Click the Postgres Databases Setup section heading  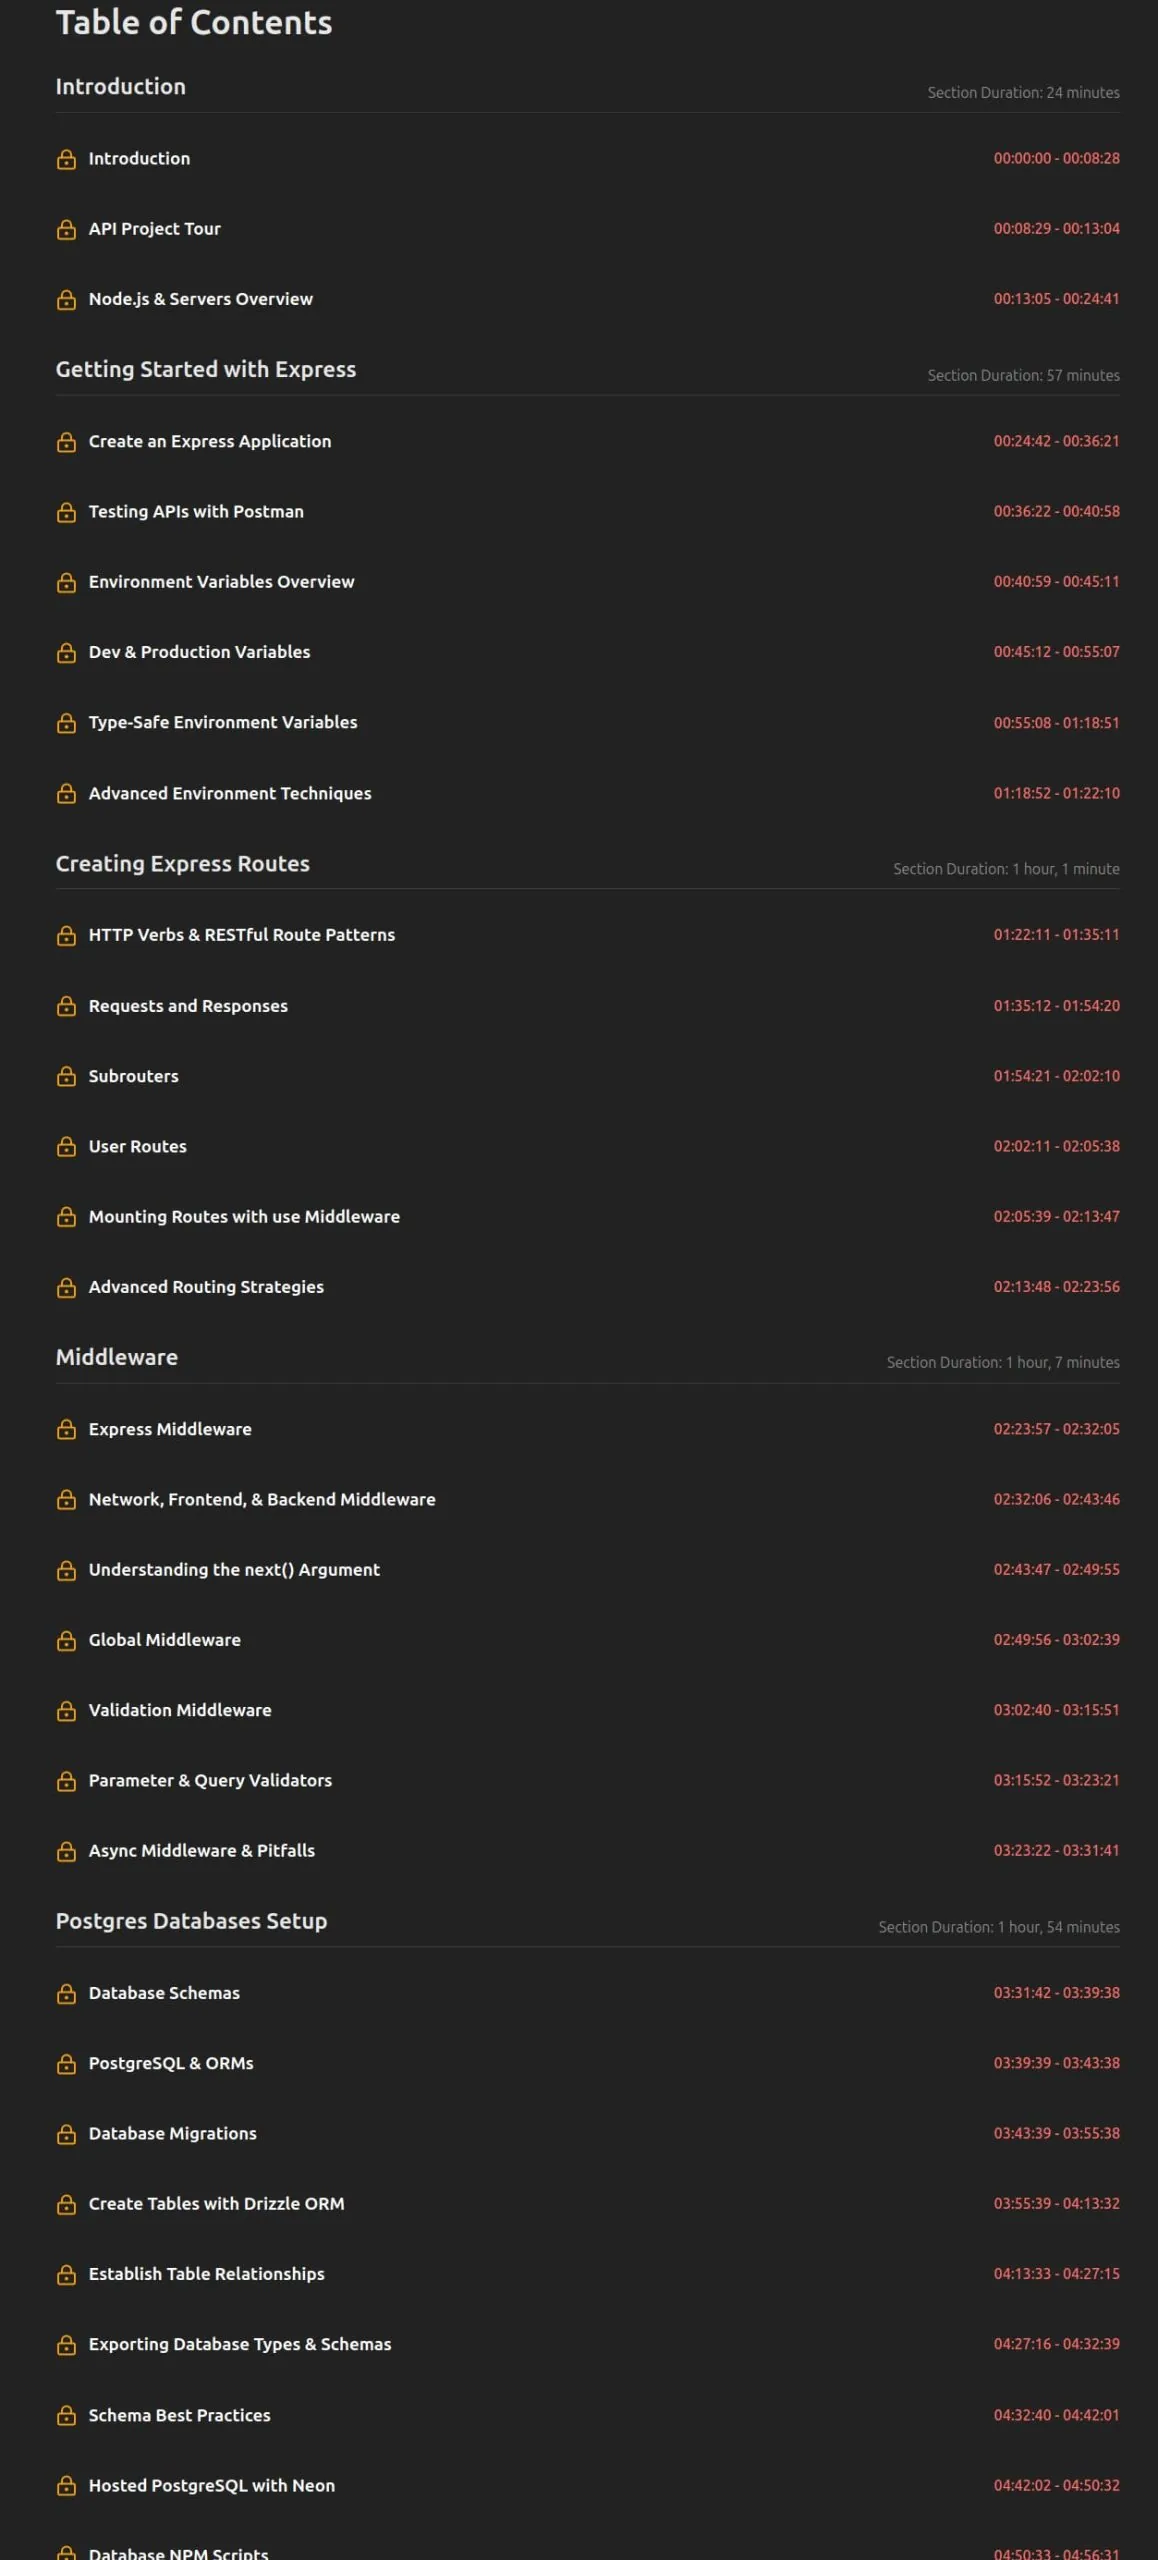[x=191, y=1921]
